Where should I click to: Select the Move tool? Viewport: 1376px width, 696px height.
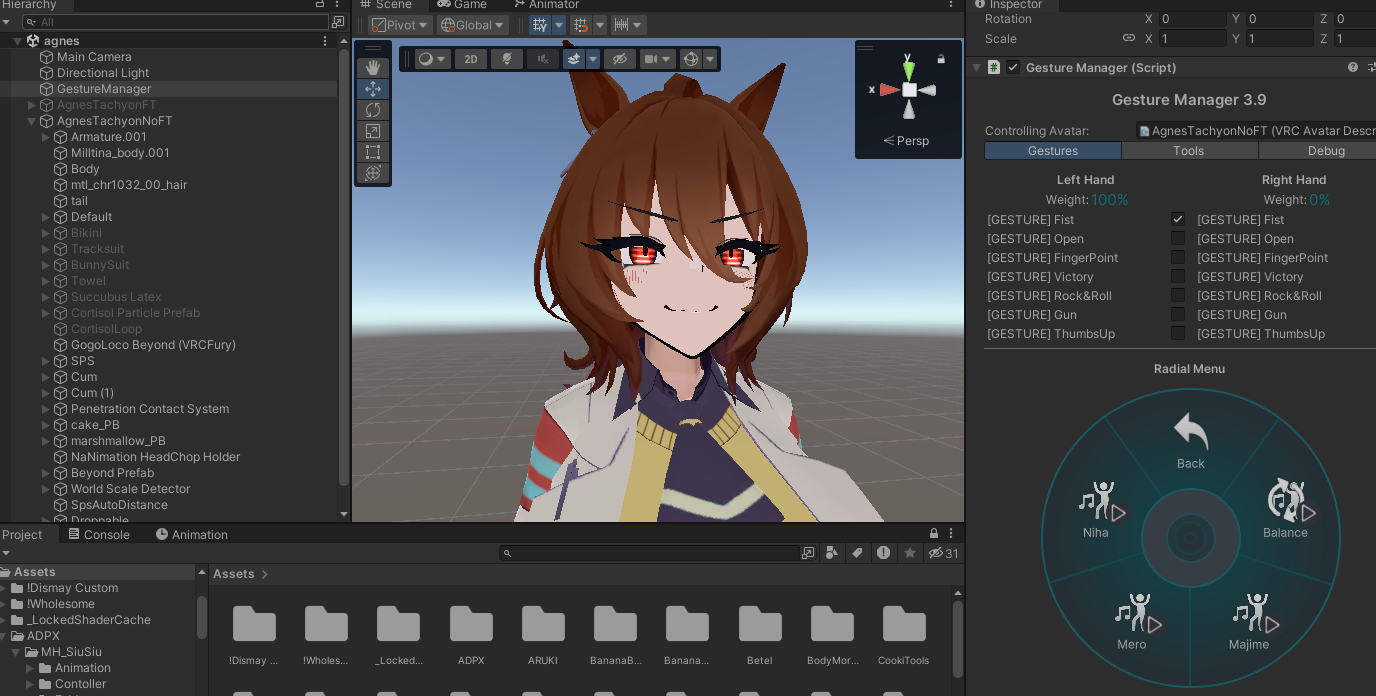click(x=373, y=89)
